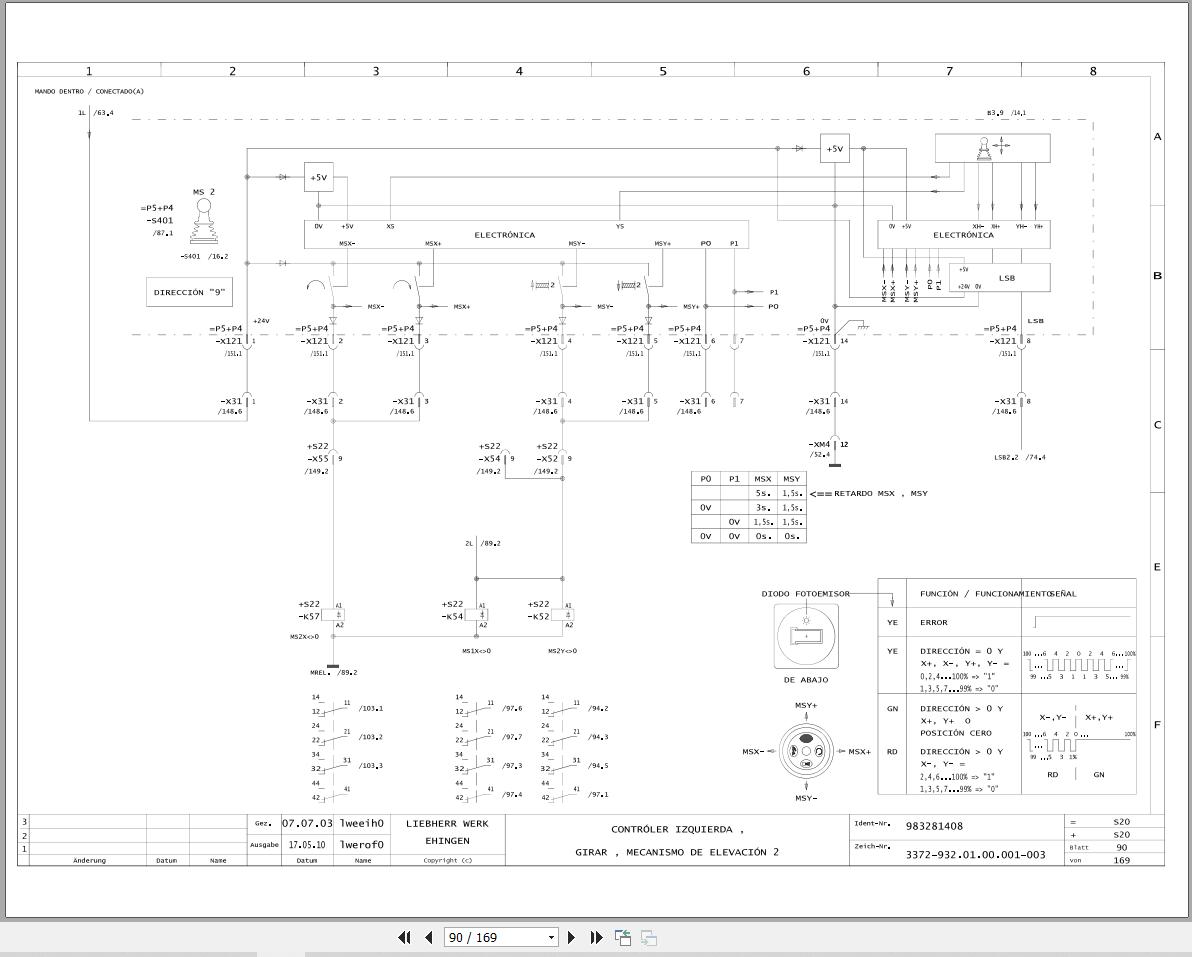
Task: Click the FUNCIÓN / FUNCIONAMIENTO table header
Action: 984,594
